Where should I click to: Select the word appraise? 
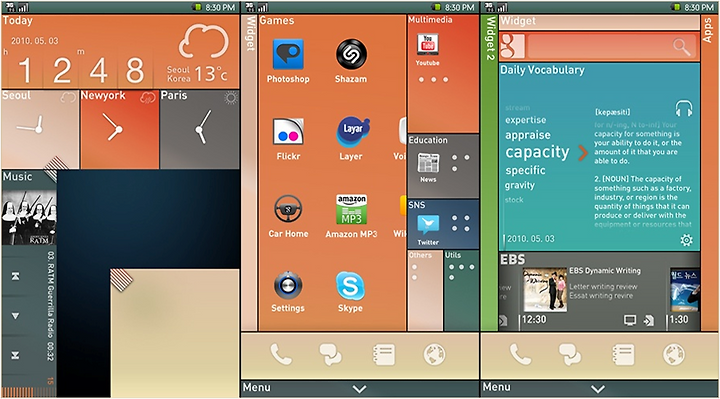tap(528, 135)
